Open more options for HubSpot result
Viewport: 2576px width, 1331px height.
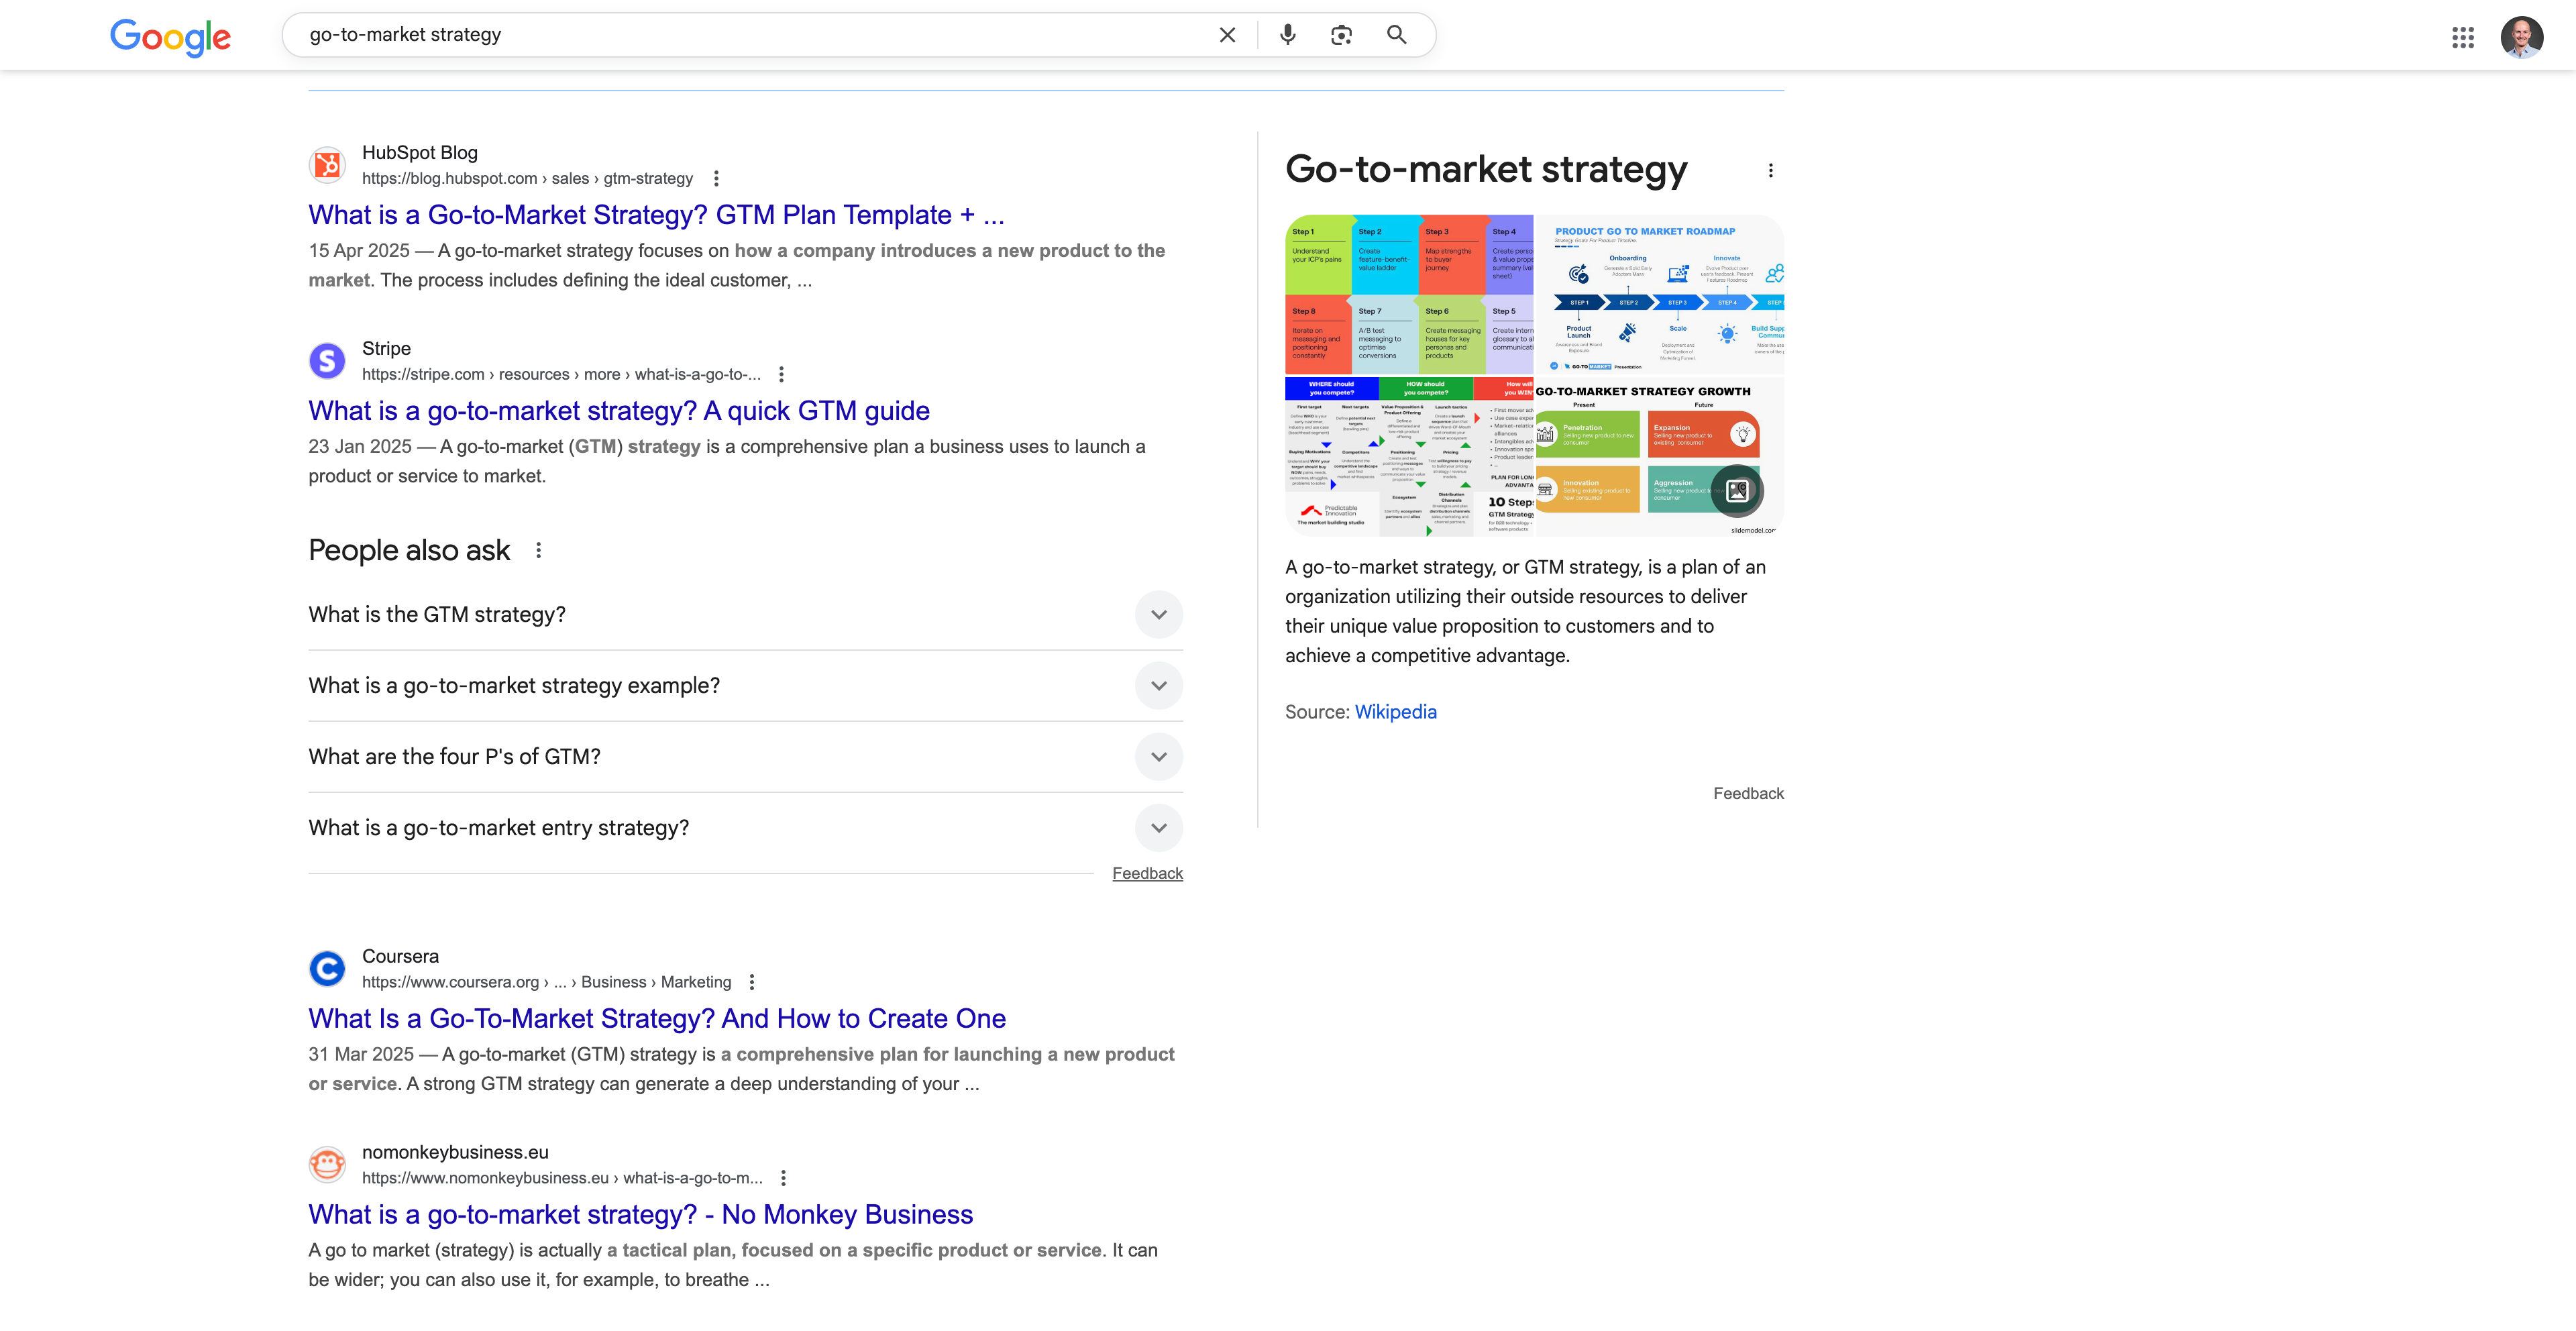(x=716, y=179)
